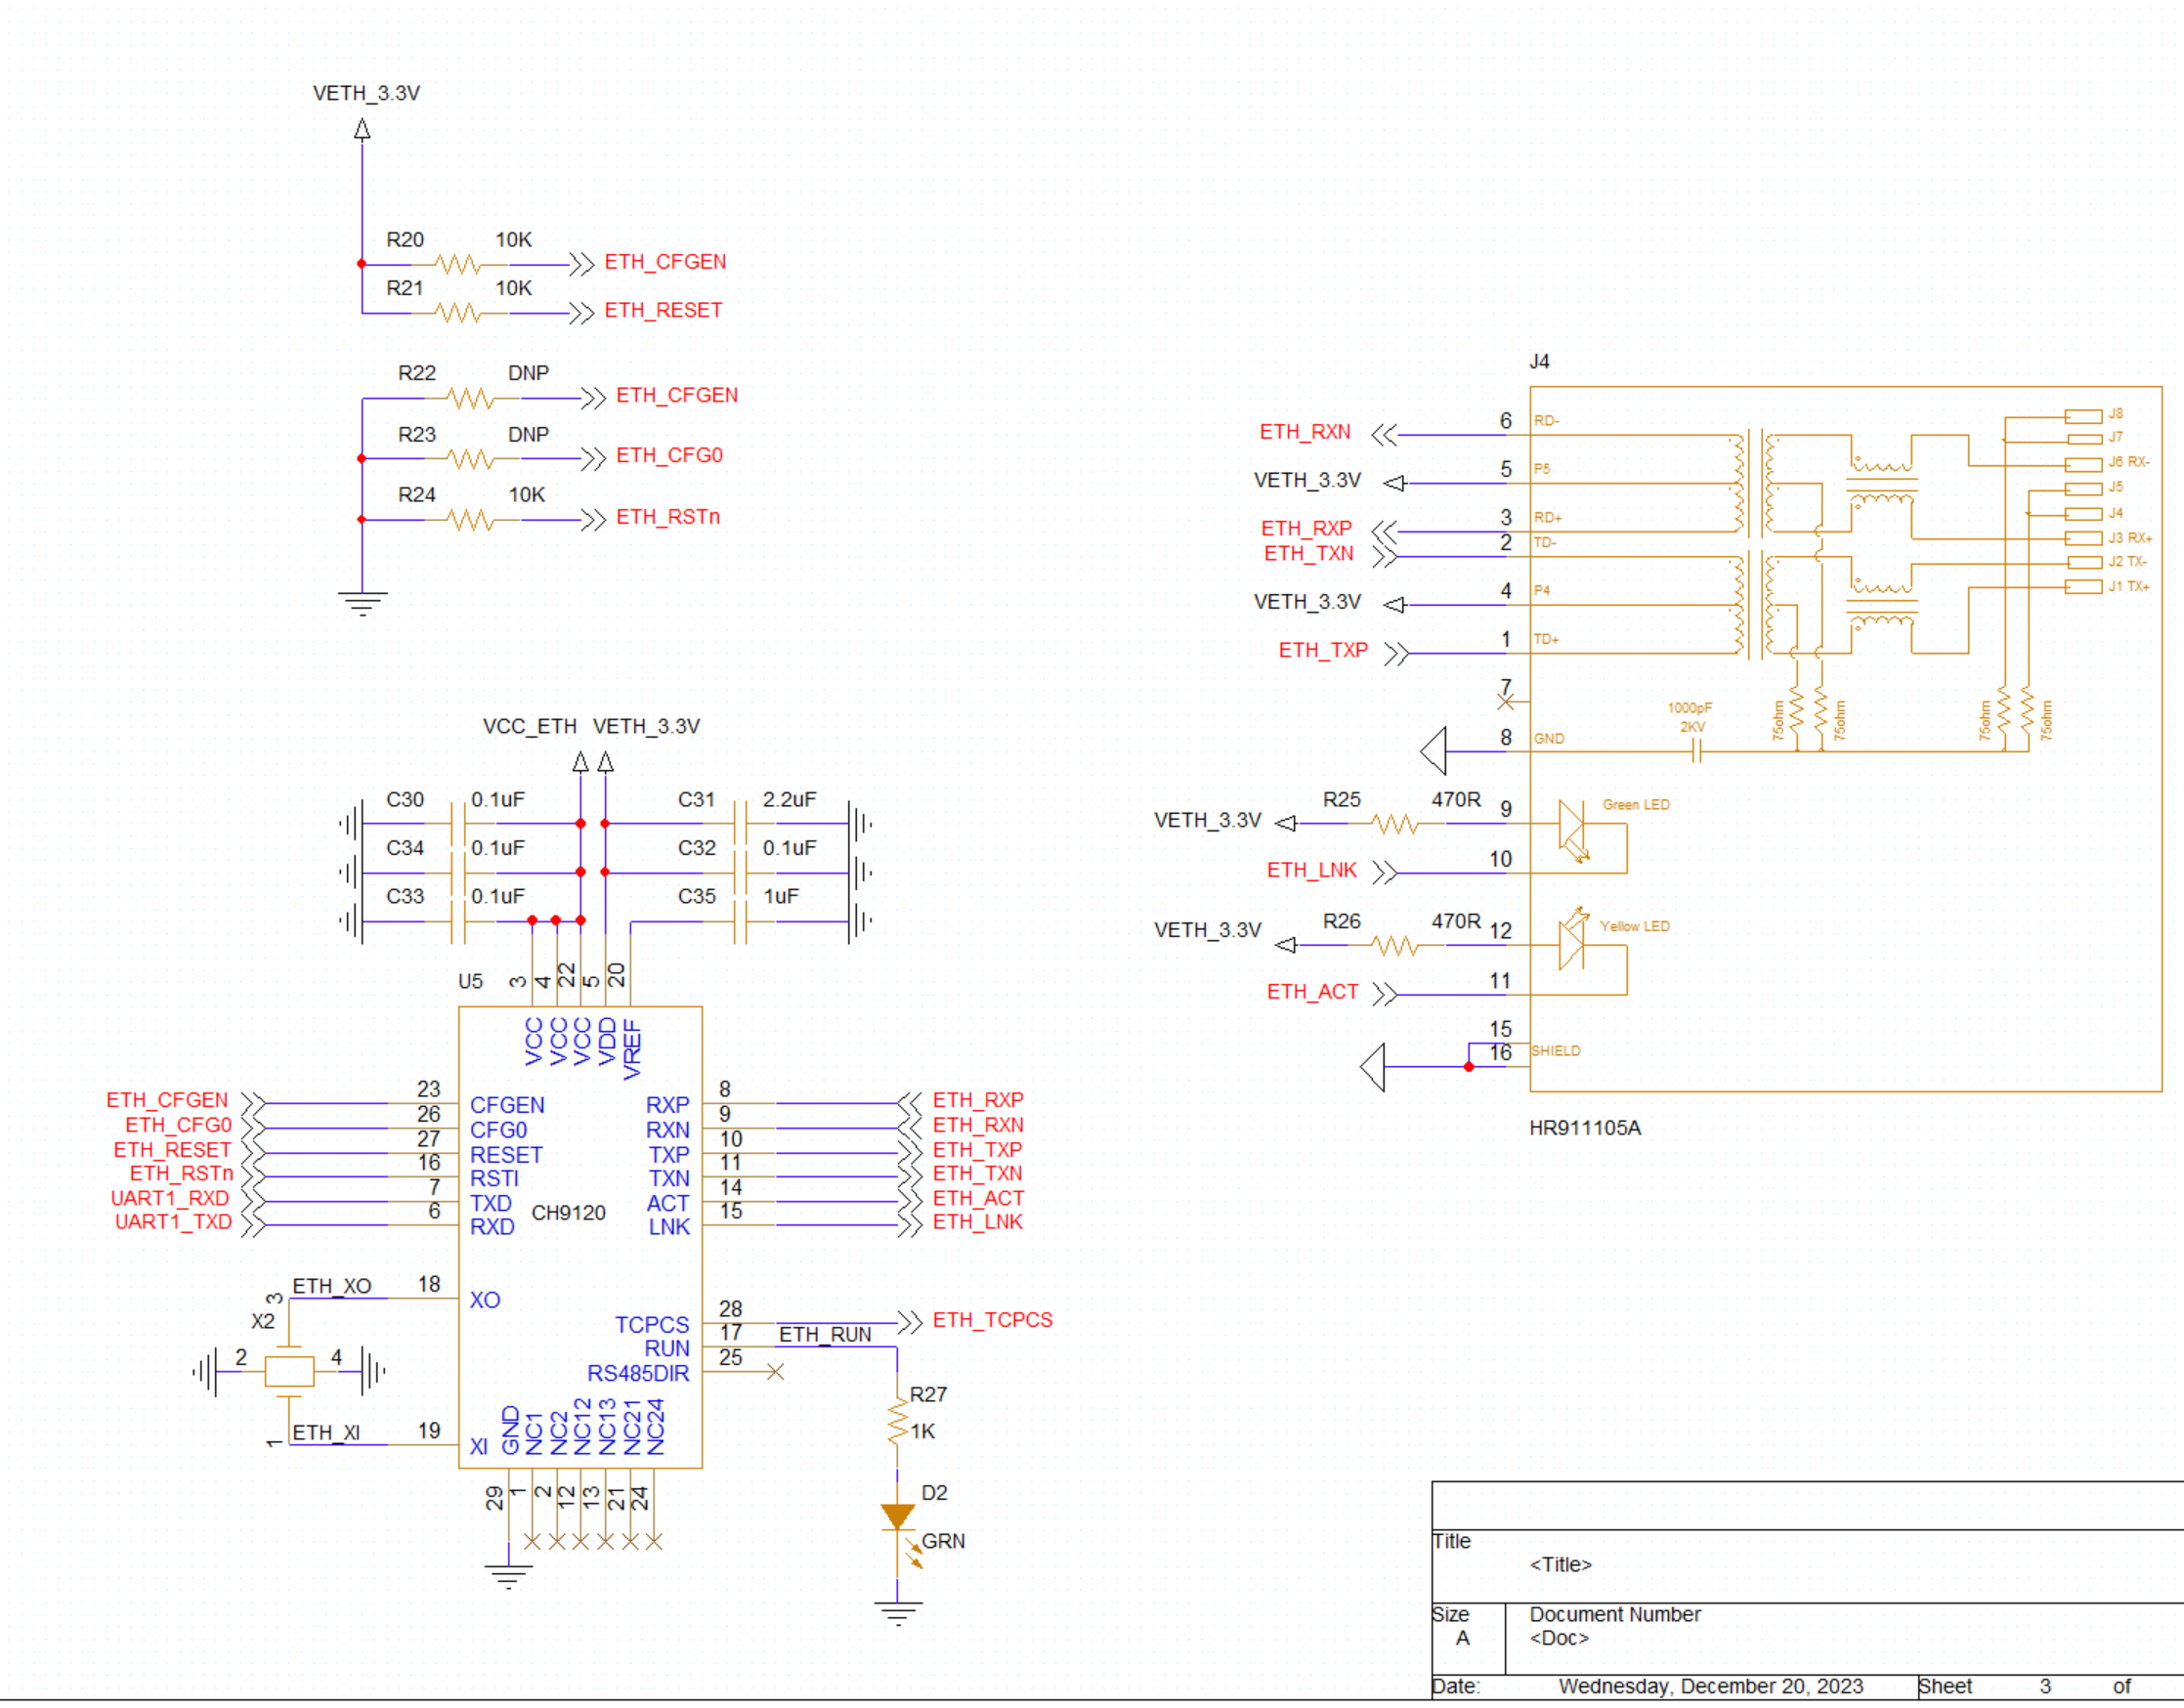Pick the C33 capacitor symbol
The height and width of the screenshot is (1708, 2184).
coord(458,921)
